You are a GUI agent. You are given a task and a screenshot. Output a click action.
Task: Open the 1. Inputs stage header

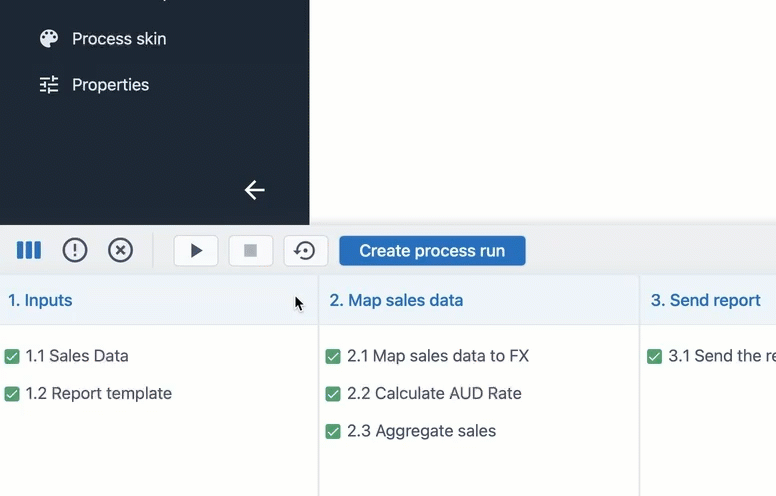[40, 300]
